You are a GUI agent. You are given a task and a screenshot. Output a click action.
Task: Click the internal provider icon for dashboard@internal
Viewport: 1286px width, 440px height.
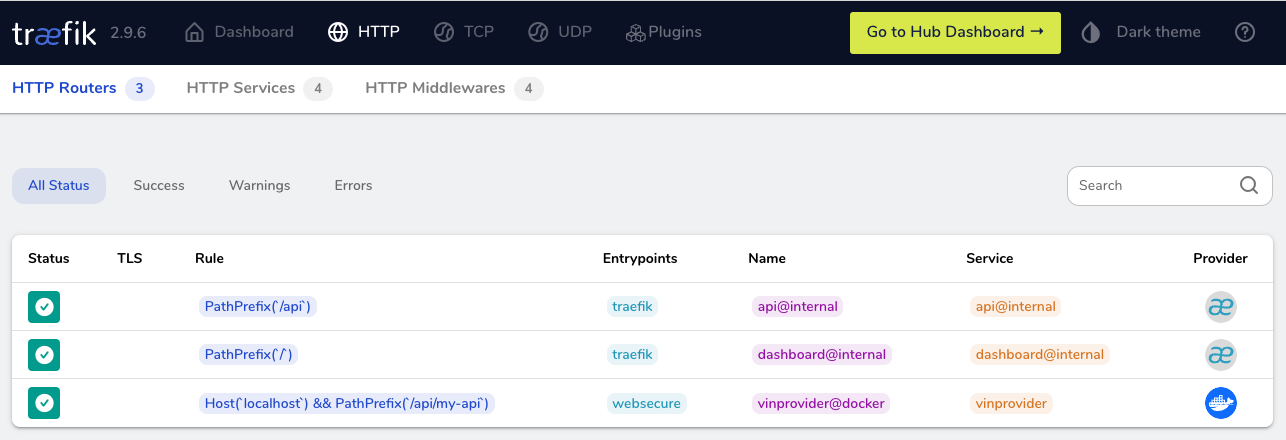1220,355
